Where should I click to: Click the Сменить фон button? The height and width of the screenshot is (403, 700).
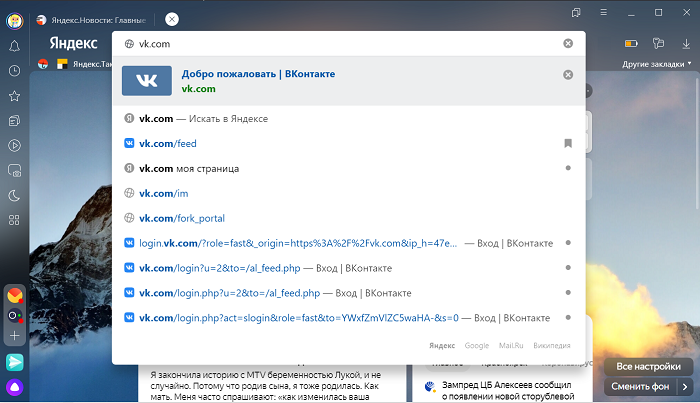pyautogui.click(x=640, y=386)
